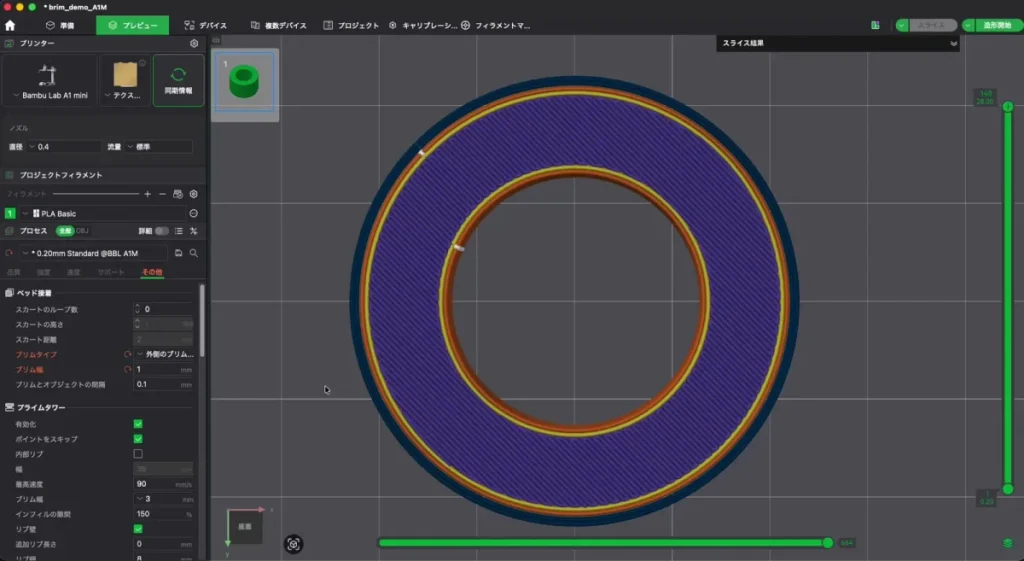Open the plate statistics icon near スライス button
Viewport: 1024px width, 561px height.
coord(875,25)
